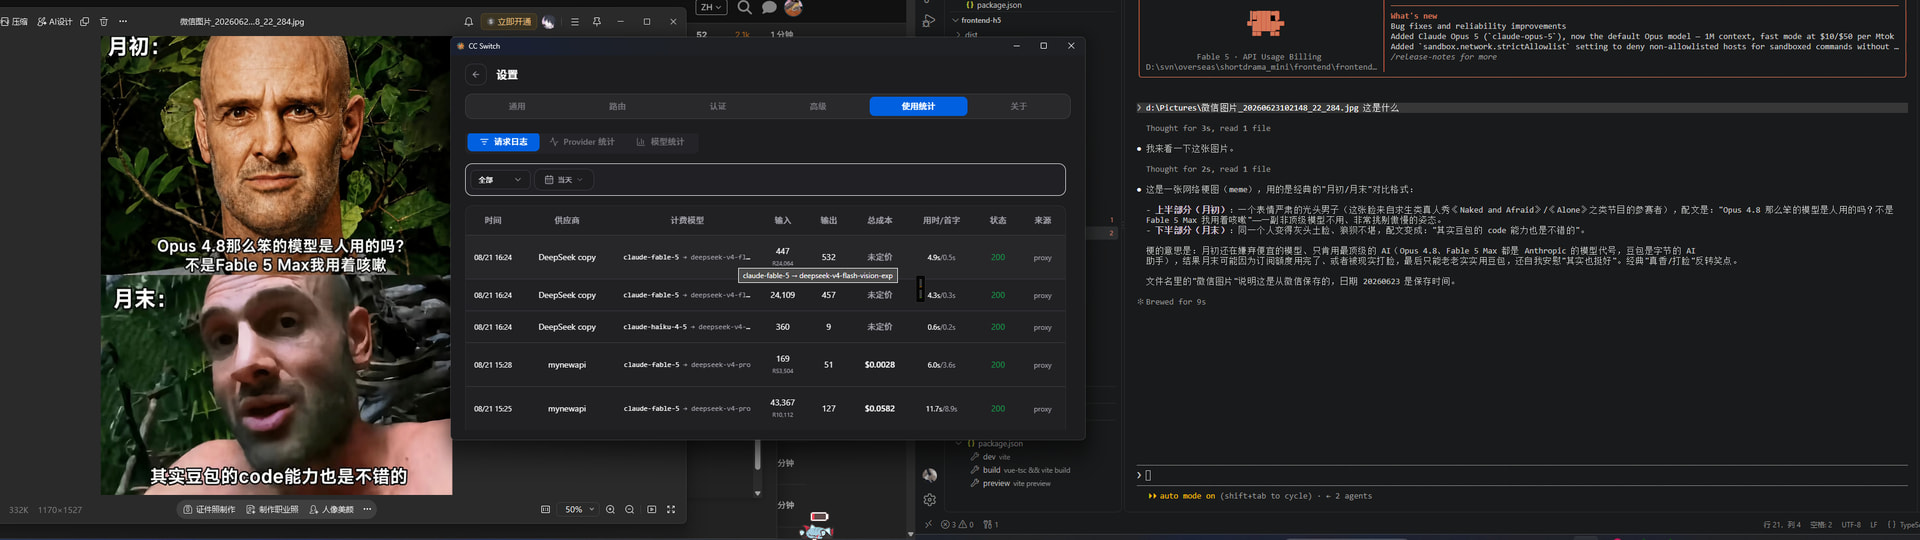Open the image viewer's top more-options ellipsis
Viewport: 1920px width, 540px height.
(123, 21)
